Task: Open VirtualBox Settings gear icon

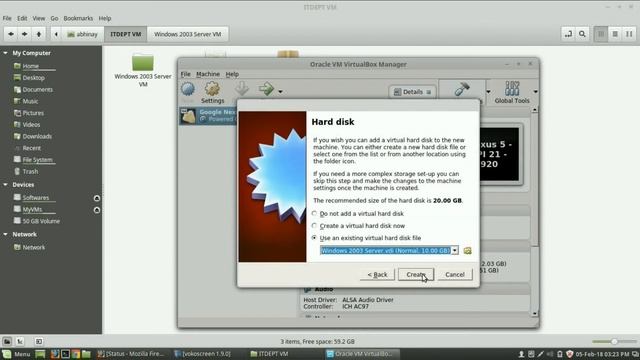Action: point(212,92)
